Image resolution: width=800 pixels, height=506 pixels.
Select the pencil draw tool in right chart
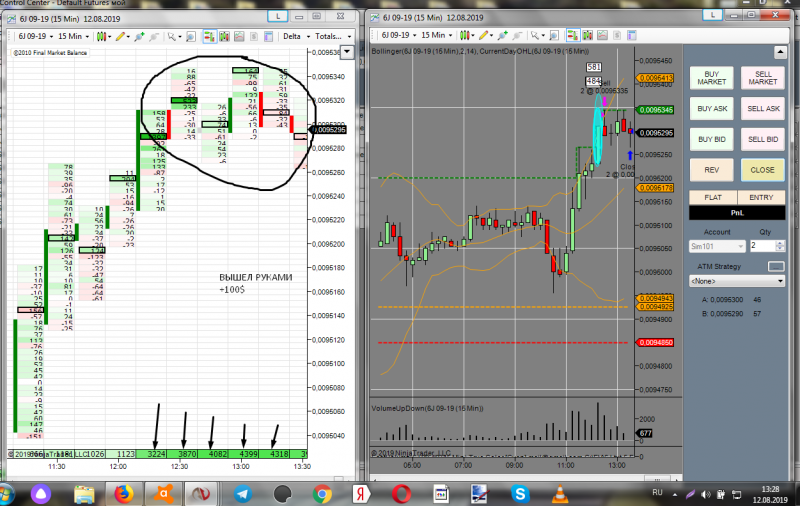pos(483,35)
